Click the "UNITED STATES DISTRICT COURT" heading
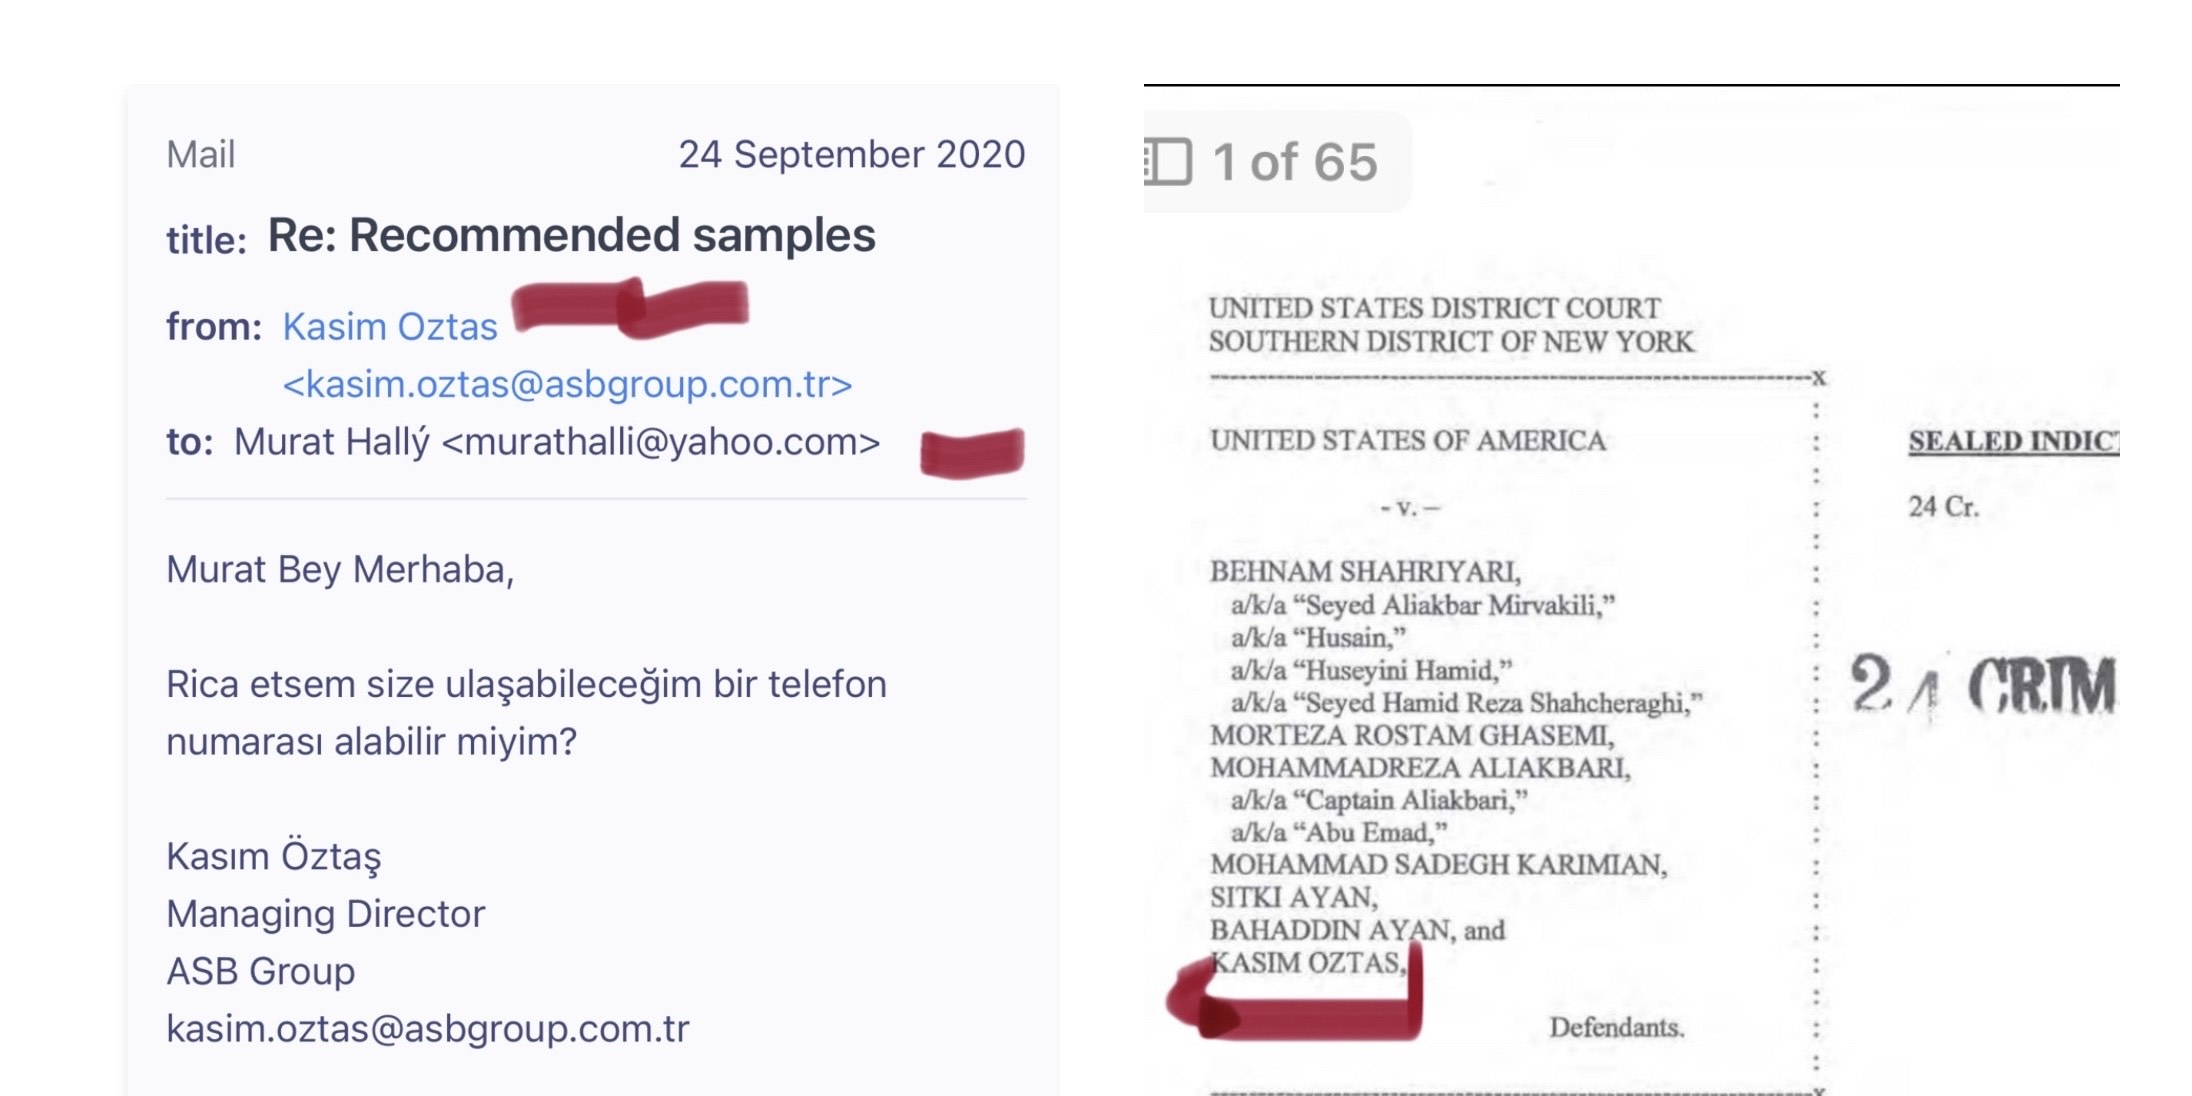 pos(1434,309)
